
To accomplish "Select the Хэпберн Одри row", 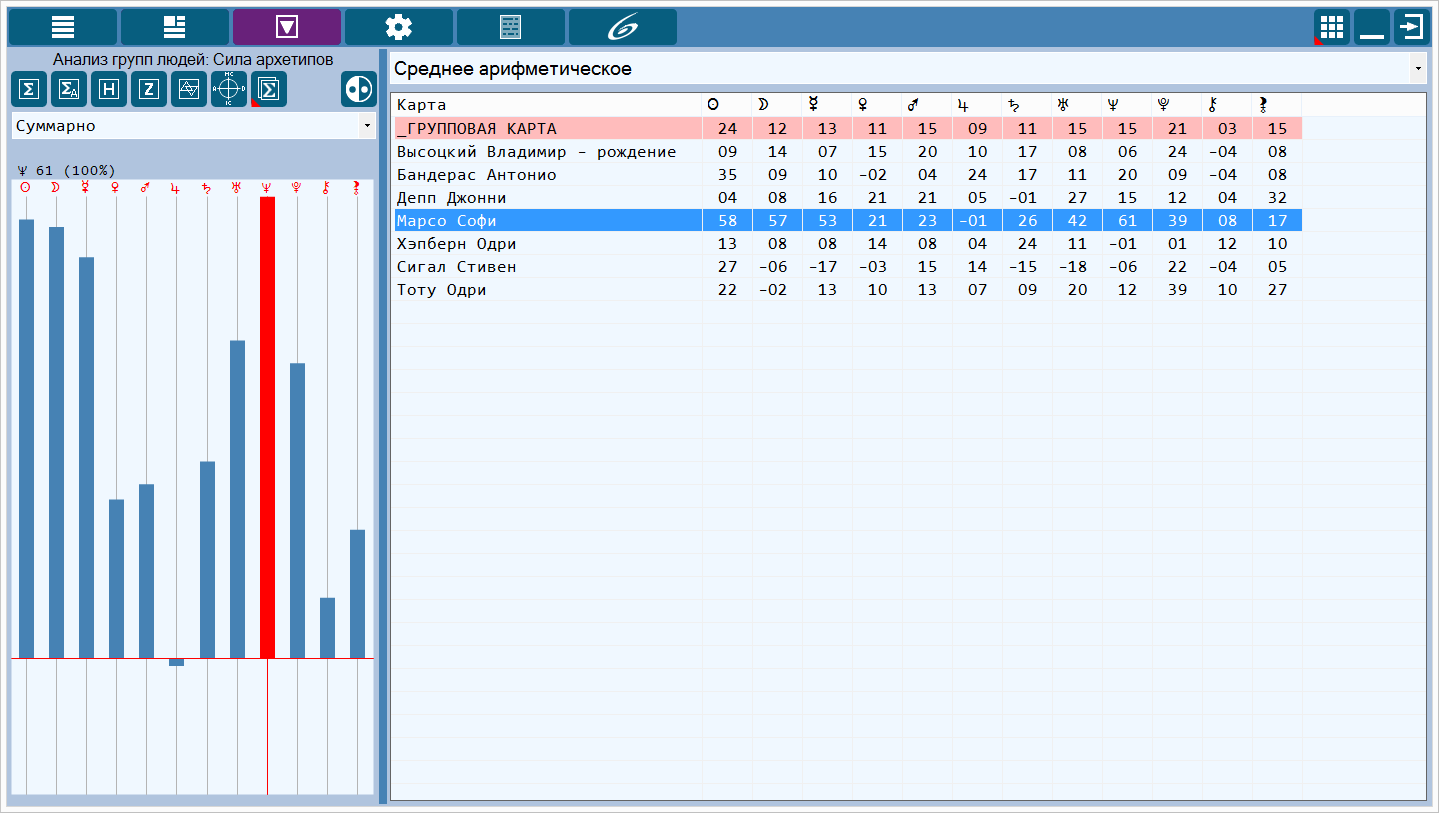I will [x=846, y=243].
